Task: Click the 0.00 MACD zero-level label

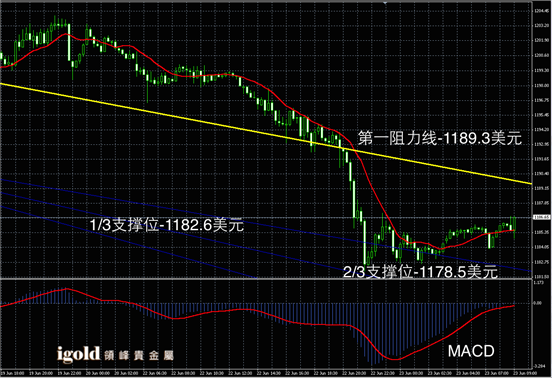Action: pos(538,303)
